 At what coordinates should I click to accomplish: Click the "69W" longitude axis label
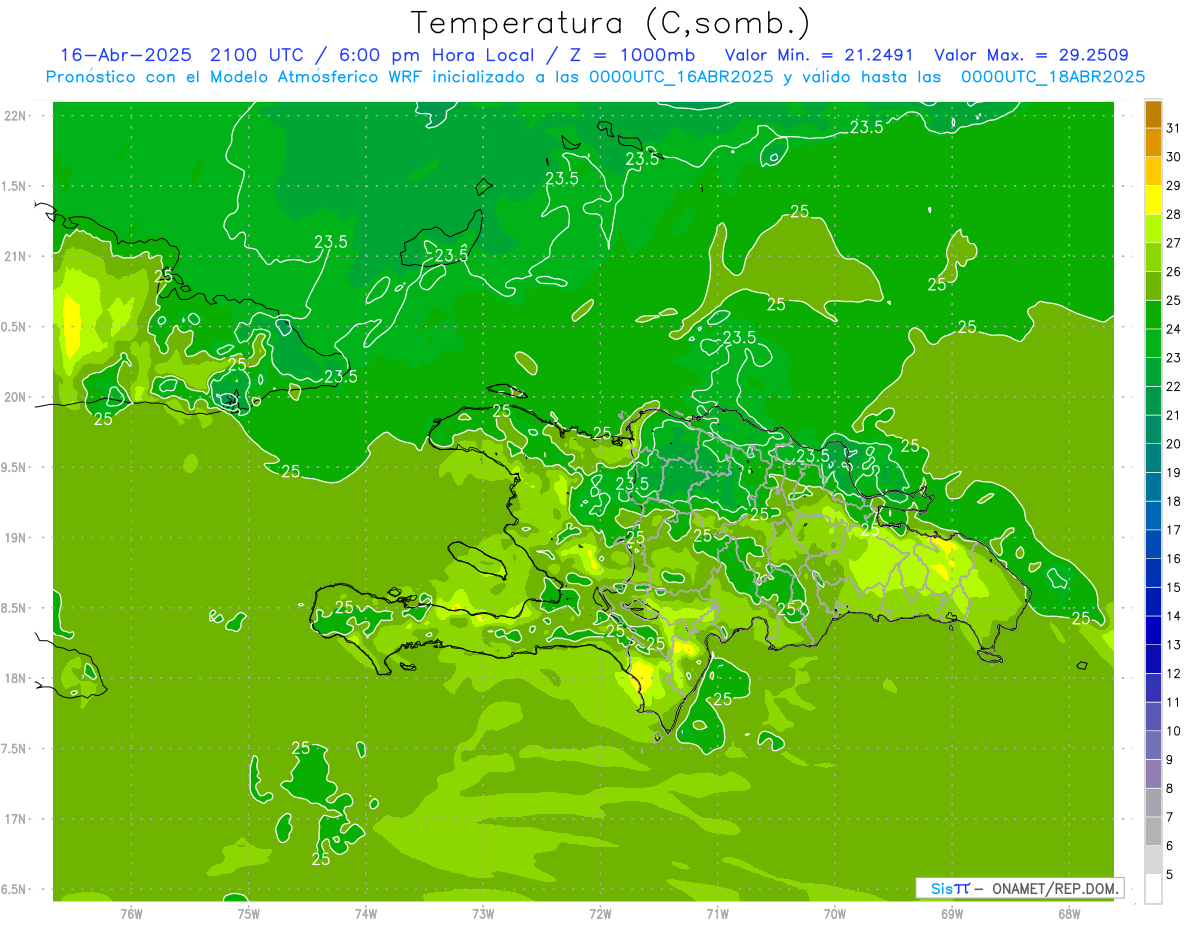952,914
